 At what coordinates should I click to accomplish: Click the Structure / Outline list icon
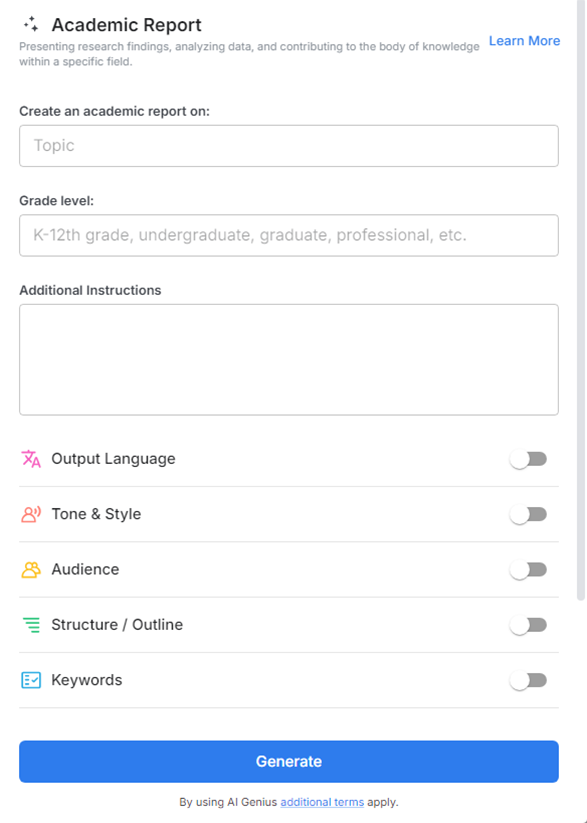pyautogui.click(x=29, y=624)
